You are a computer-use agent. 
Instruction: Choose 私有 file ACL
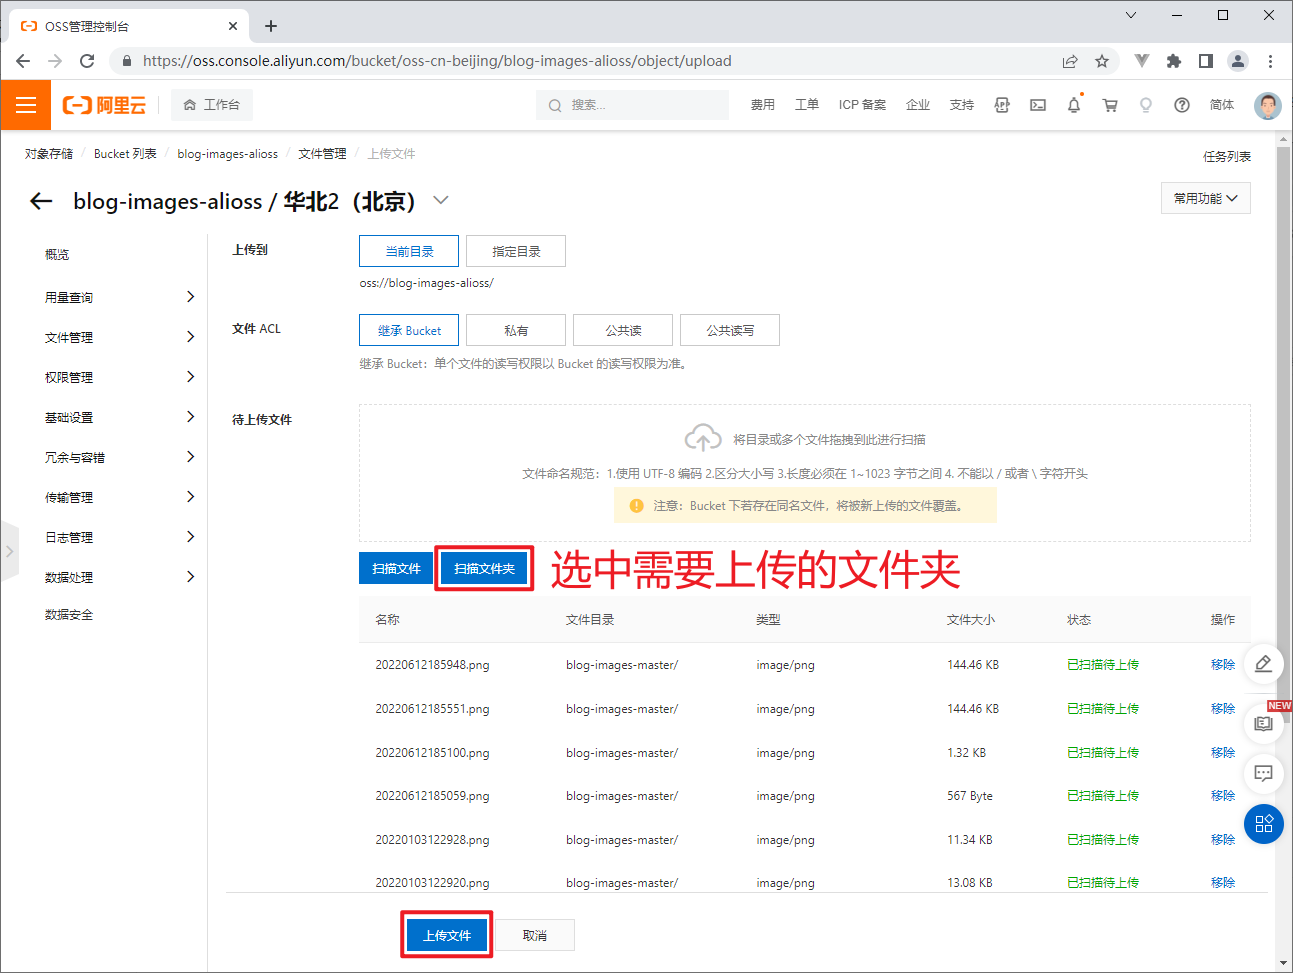click(x=516, y=330)
